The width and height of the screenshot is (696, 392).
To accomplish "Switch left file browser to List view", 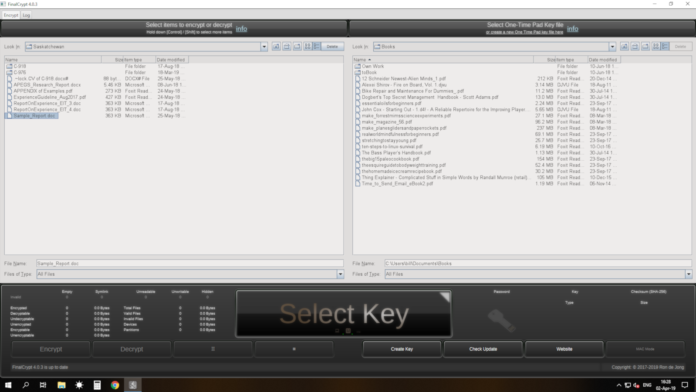I will point(308,47).
